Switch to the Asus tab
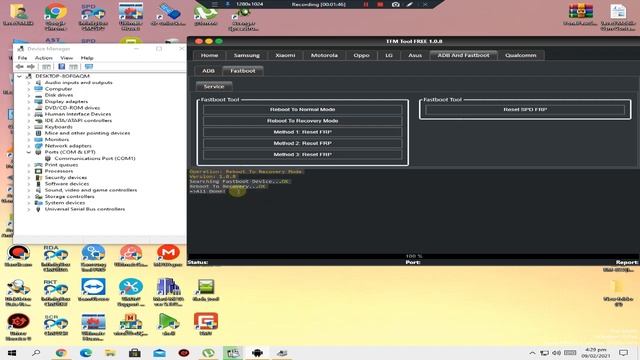This screenshot has width=640, height=360. (x=415, y=55)
